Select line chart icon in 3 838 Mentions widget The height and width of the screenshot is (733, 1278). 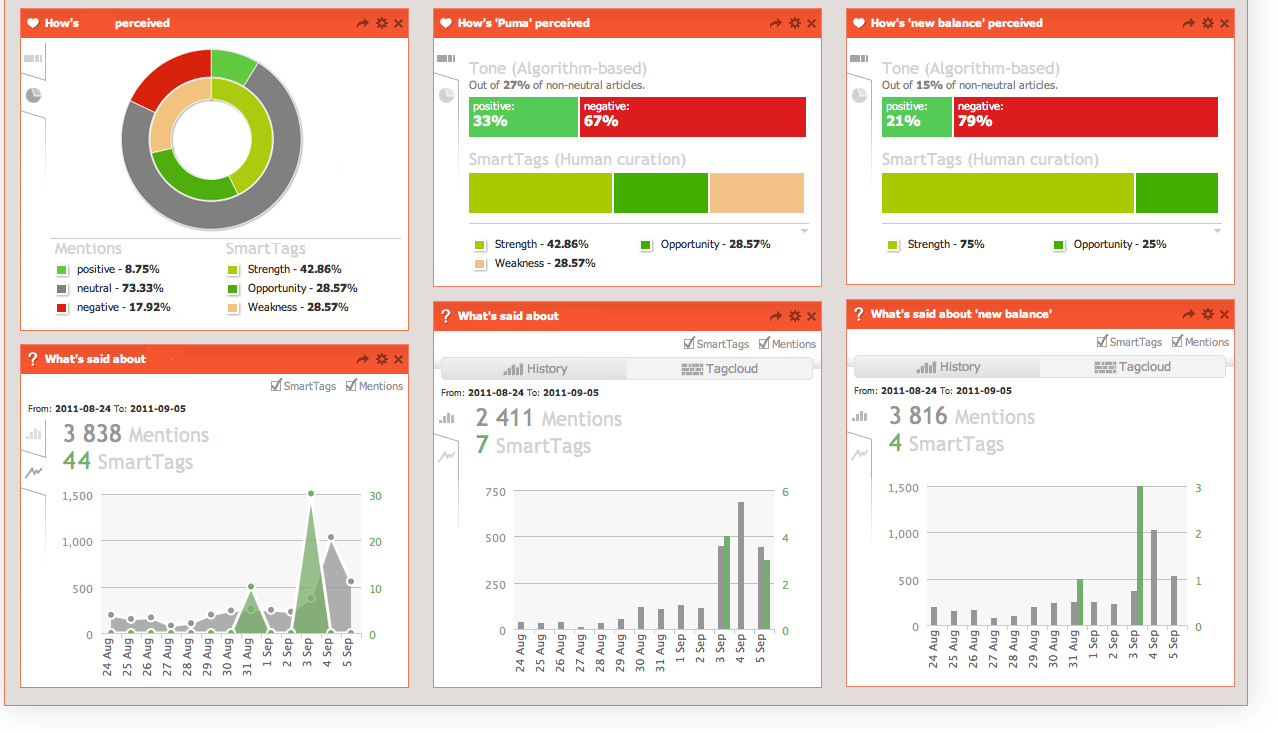(x=34, y=472)
